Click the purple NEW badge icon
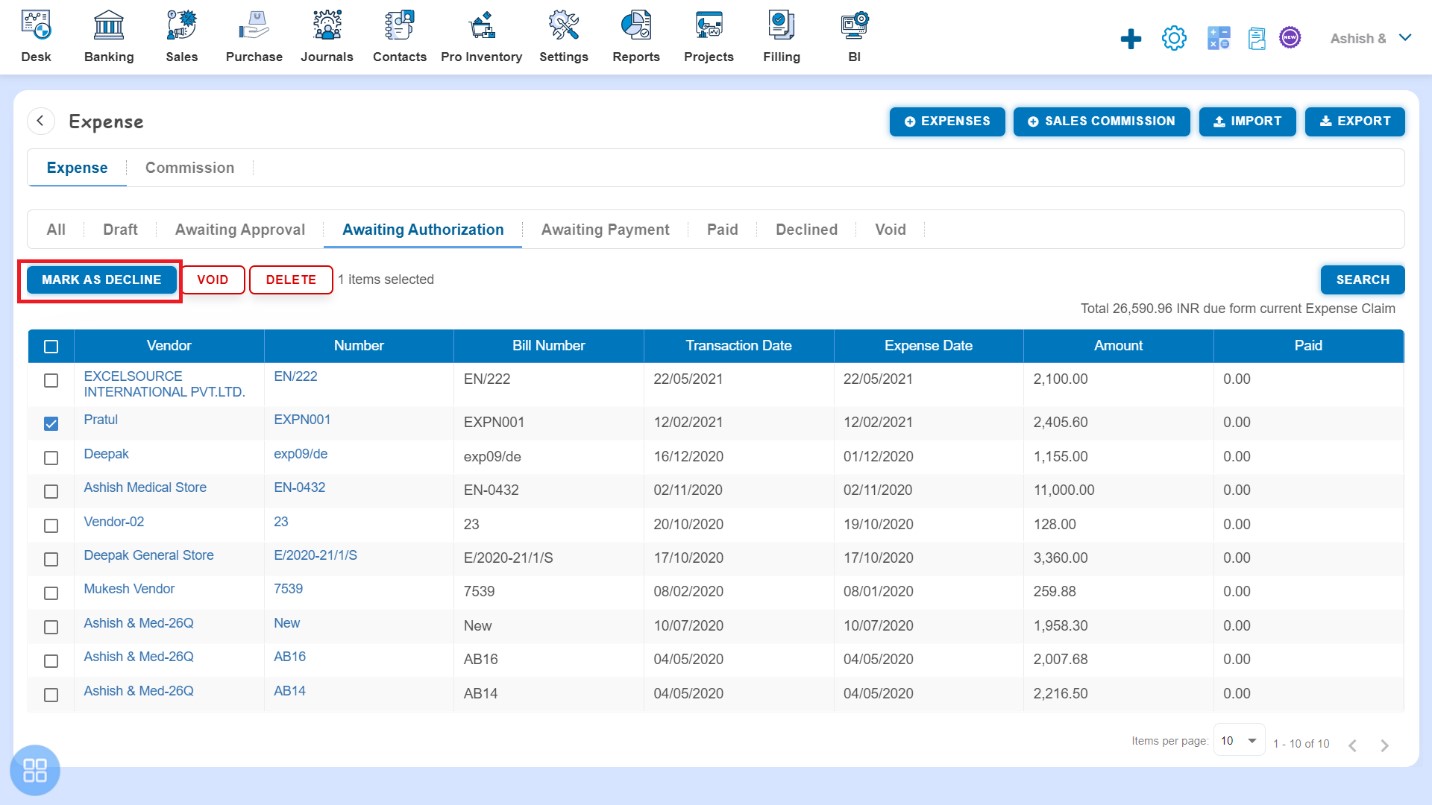The width and height of the screenshot is (1432, 805). (1290, 38)
